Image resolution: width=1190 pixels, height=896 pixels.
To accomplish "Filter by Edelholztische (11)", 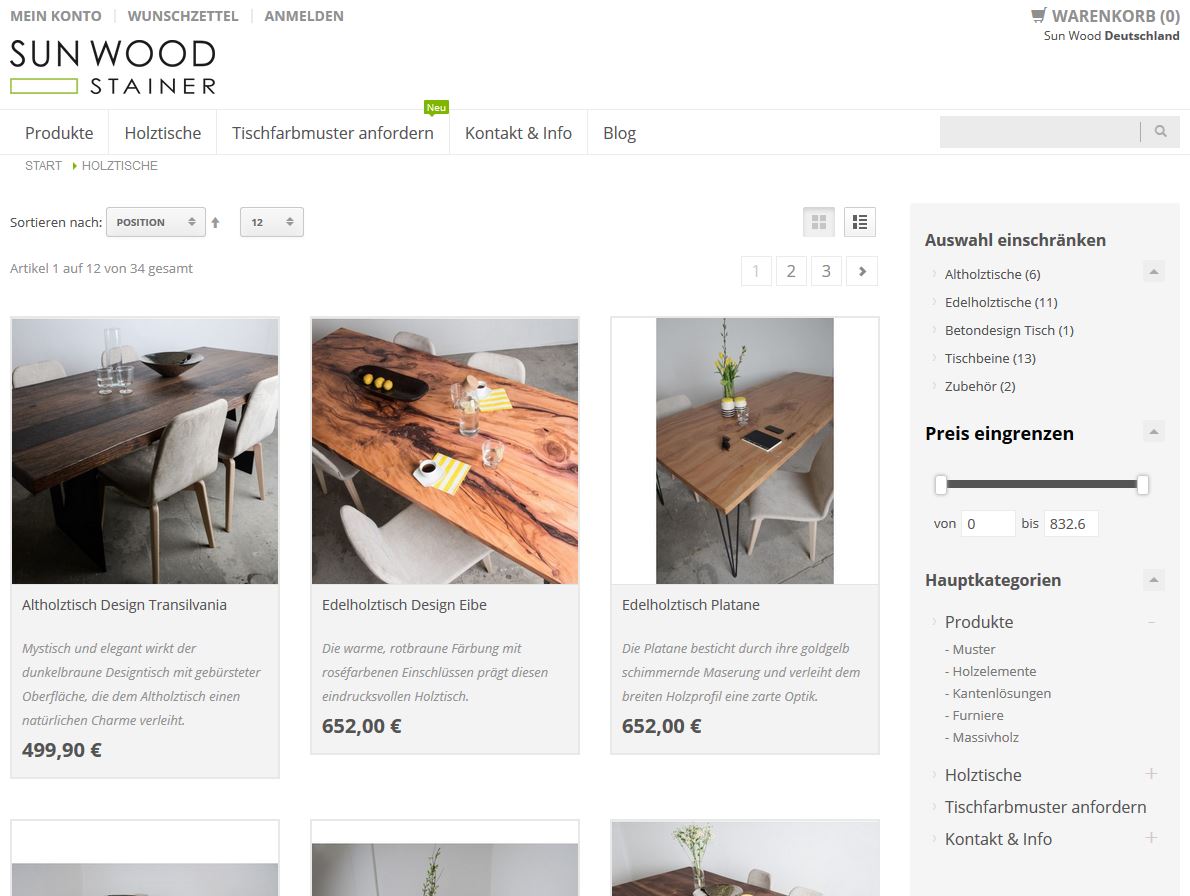I will coord(1001,302).
